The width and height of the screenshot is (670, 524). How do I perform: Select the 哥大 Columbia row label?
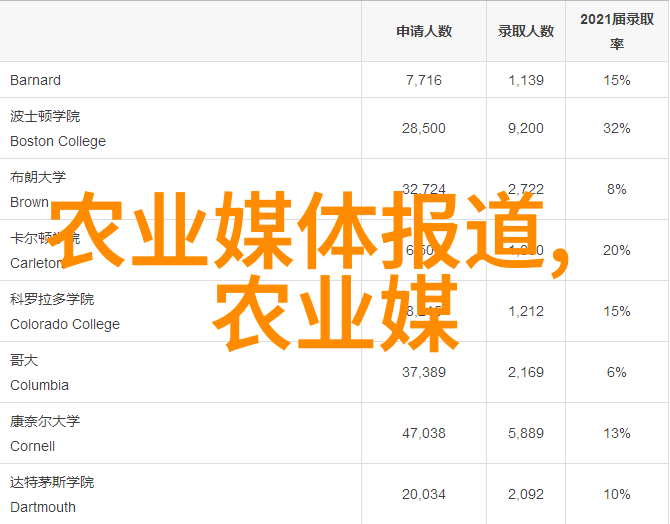pos(39,373)
